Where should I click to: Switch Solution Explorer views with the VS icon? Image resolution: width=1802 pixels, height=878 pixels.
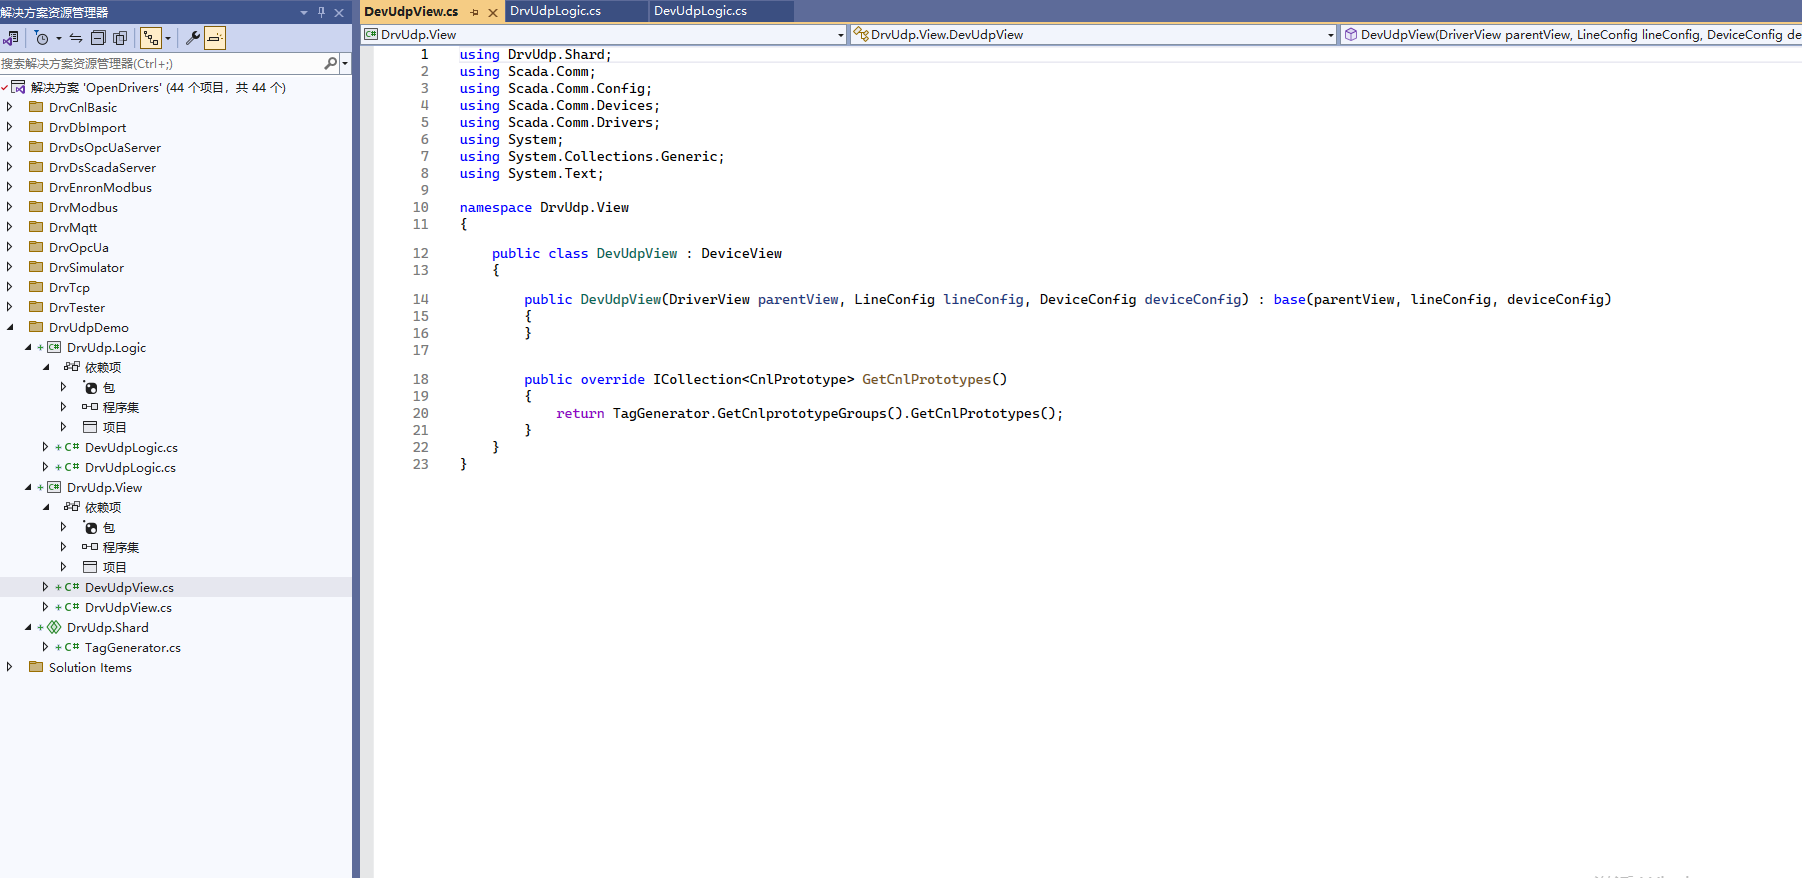tap(11, 38)
